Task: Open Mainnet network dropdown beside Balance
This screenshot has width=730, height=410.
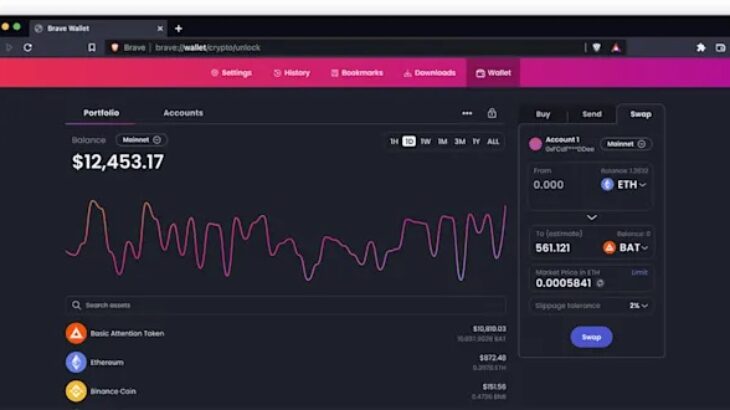Action: click(x=142, y=140)
